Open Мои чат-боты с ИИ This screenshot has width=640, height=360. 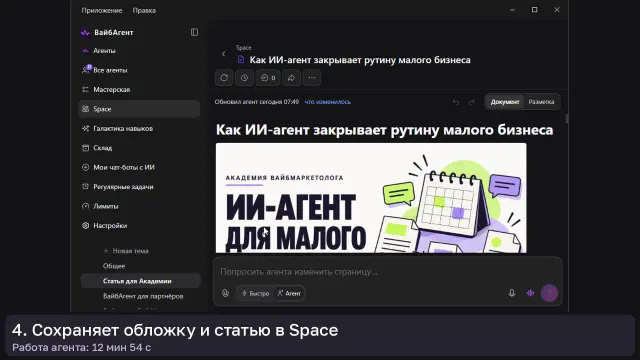(x=139, y=167)
